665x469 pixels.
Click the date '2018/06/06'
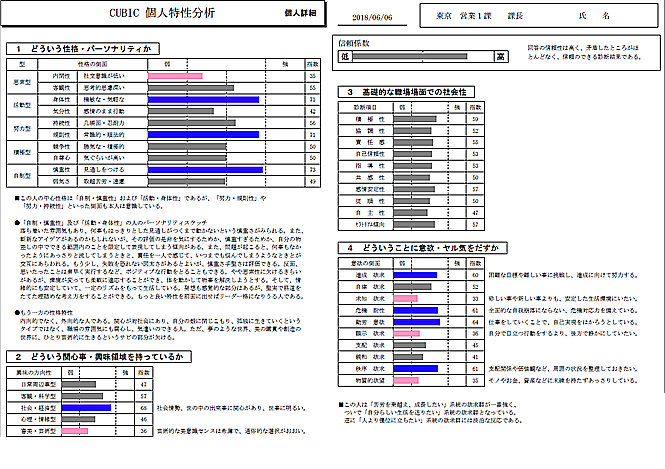(x=372, y=17)
